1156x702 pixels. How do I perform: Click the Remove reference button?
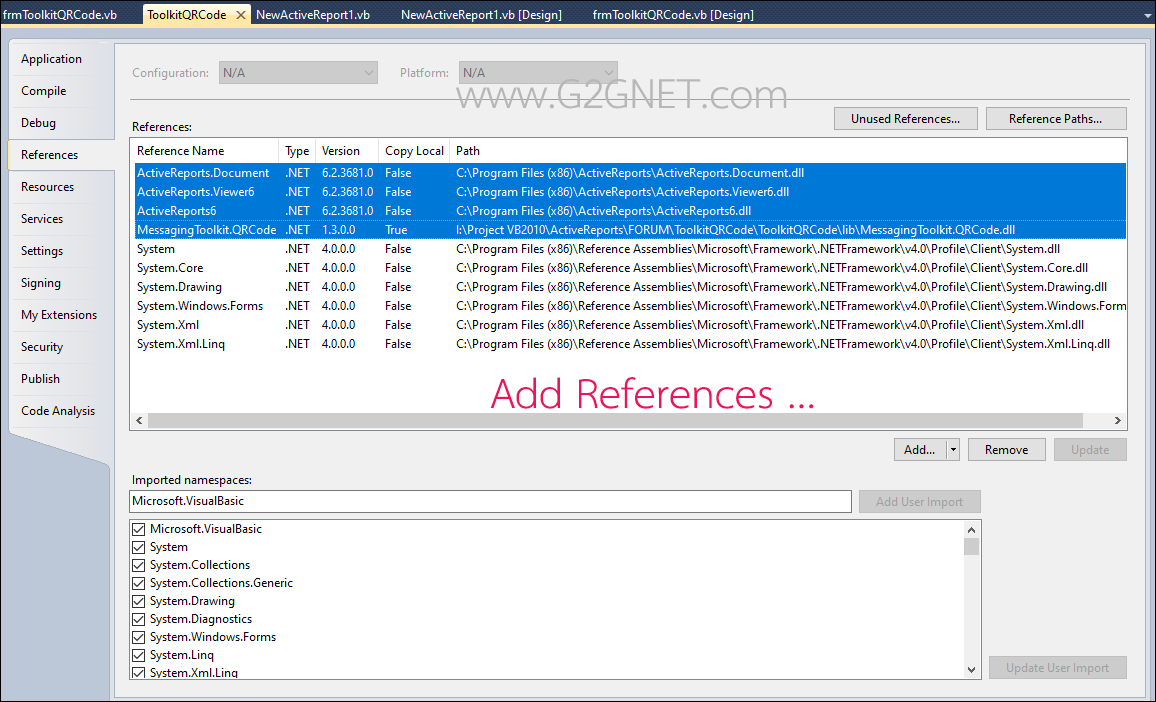1006,450
